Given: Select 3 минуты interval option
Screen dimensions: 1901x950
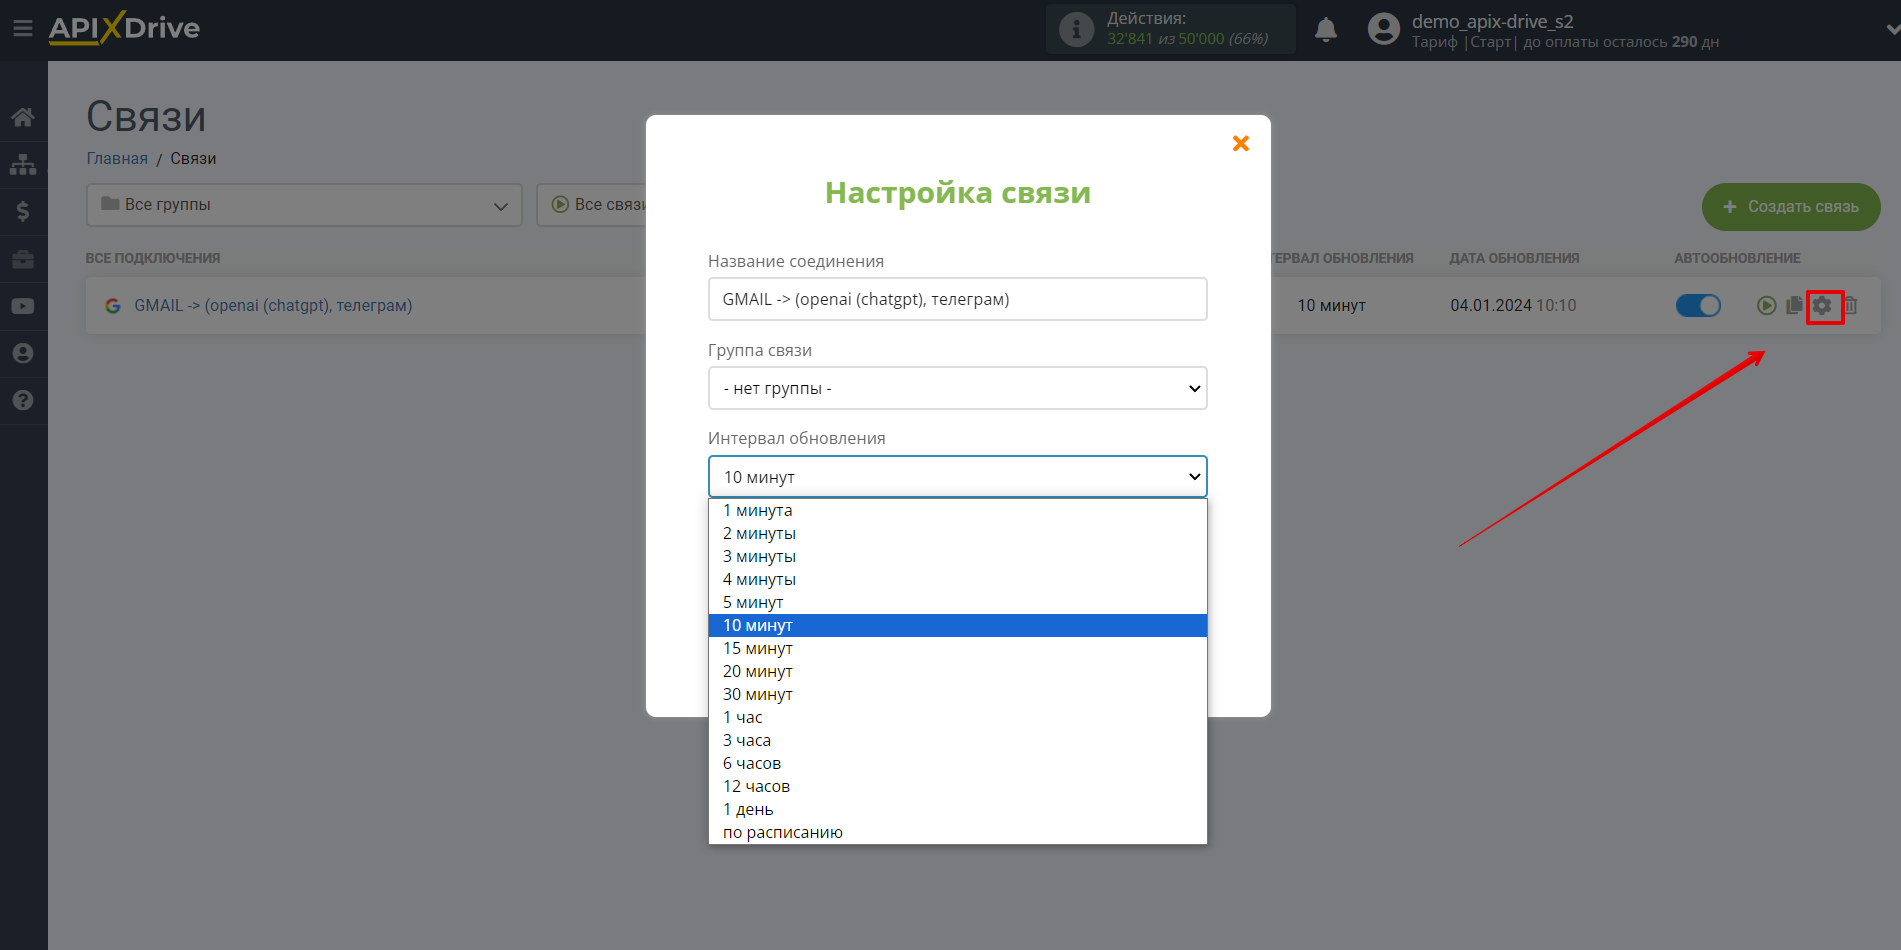Looking at the screenshot, I should tap(957, 556).
